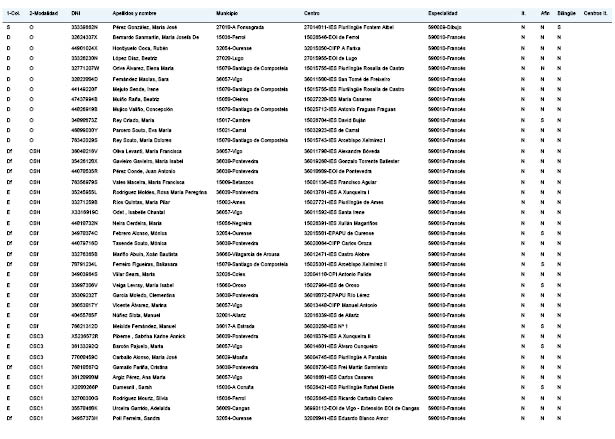615x439 pixels.
Task: Click the name Rey Criado, María
Action: [x=133, y=120]
